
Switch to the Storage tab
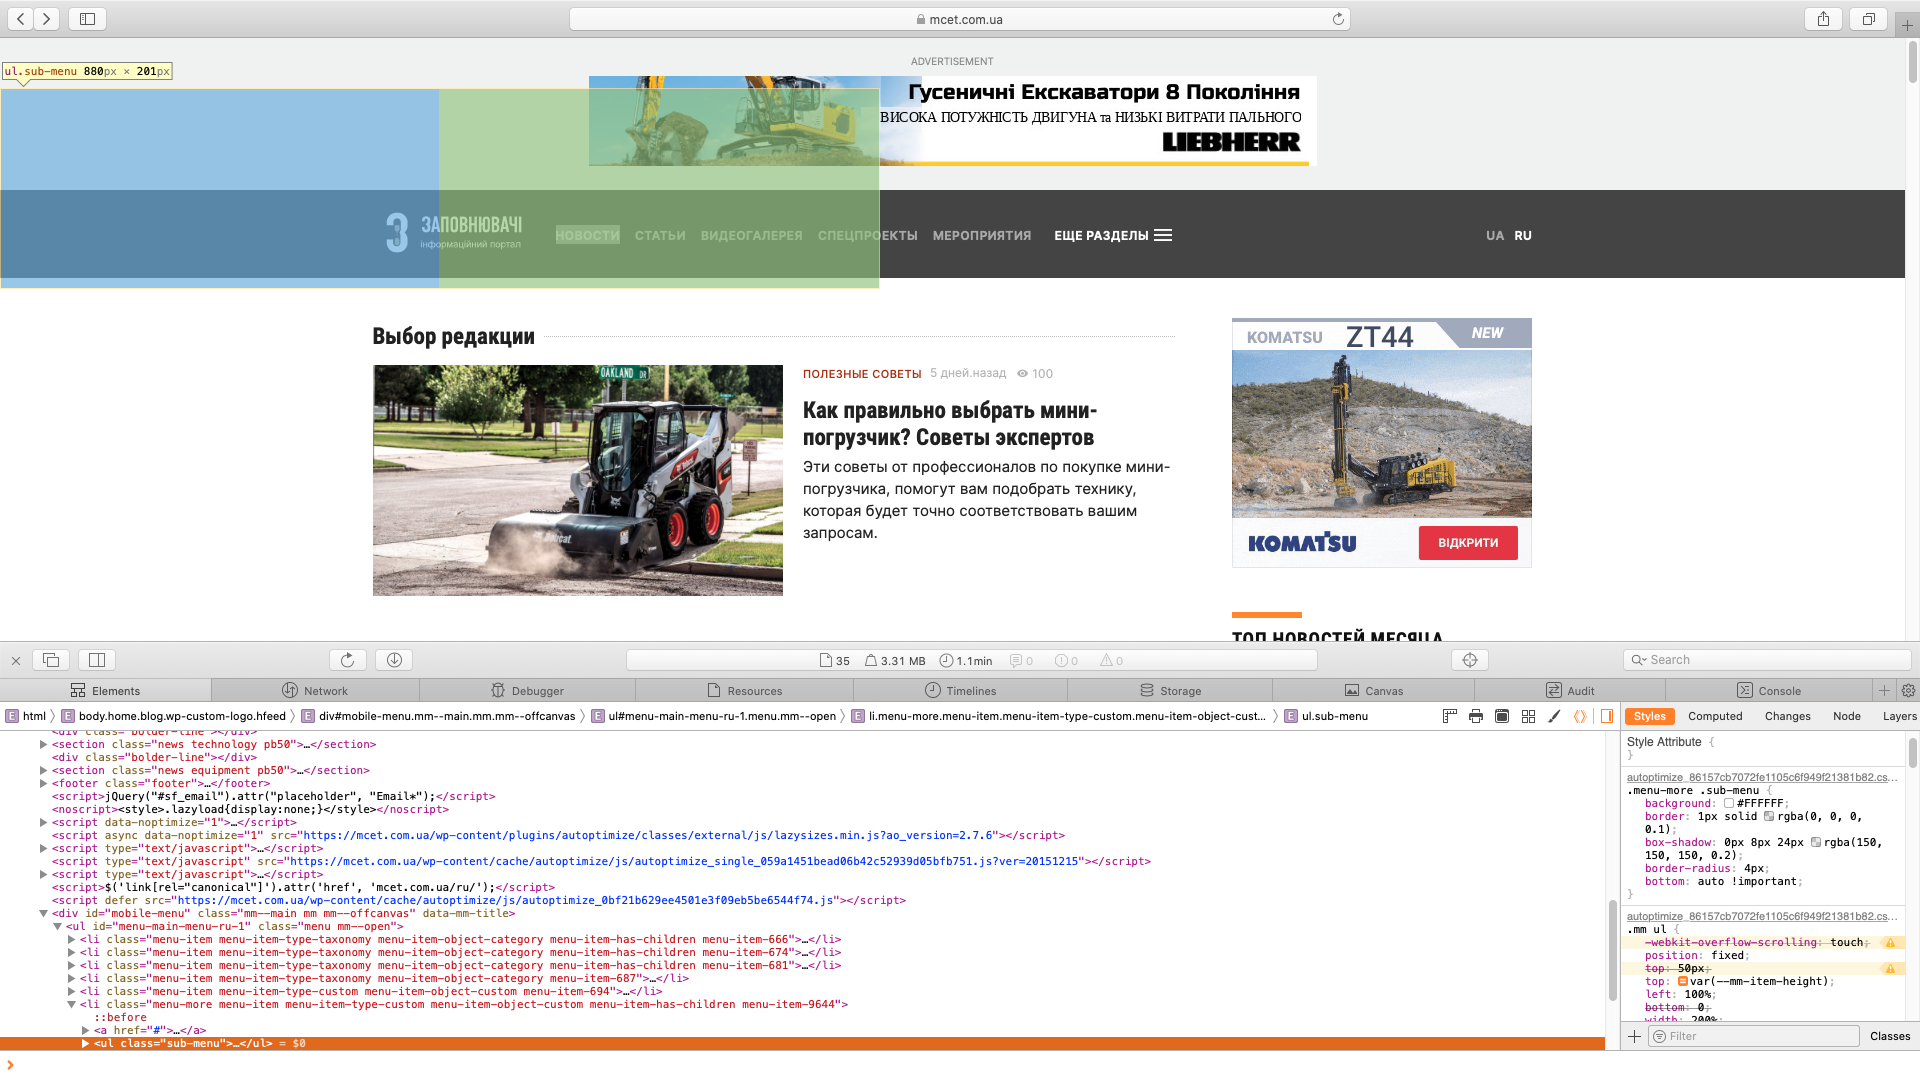pos(1170,690)
